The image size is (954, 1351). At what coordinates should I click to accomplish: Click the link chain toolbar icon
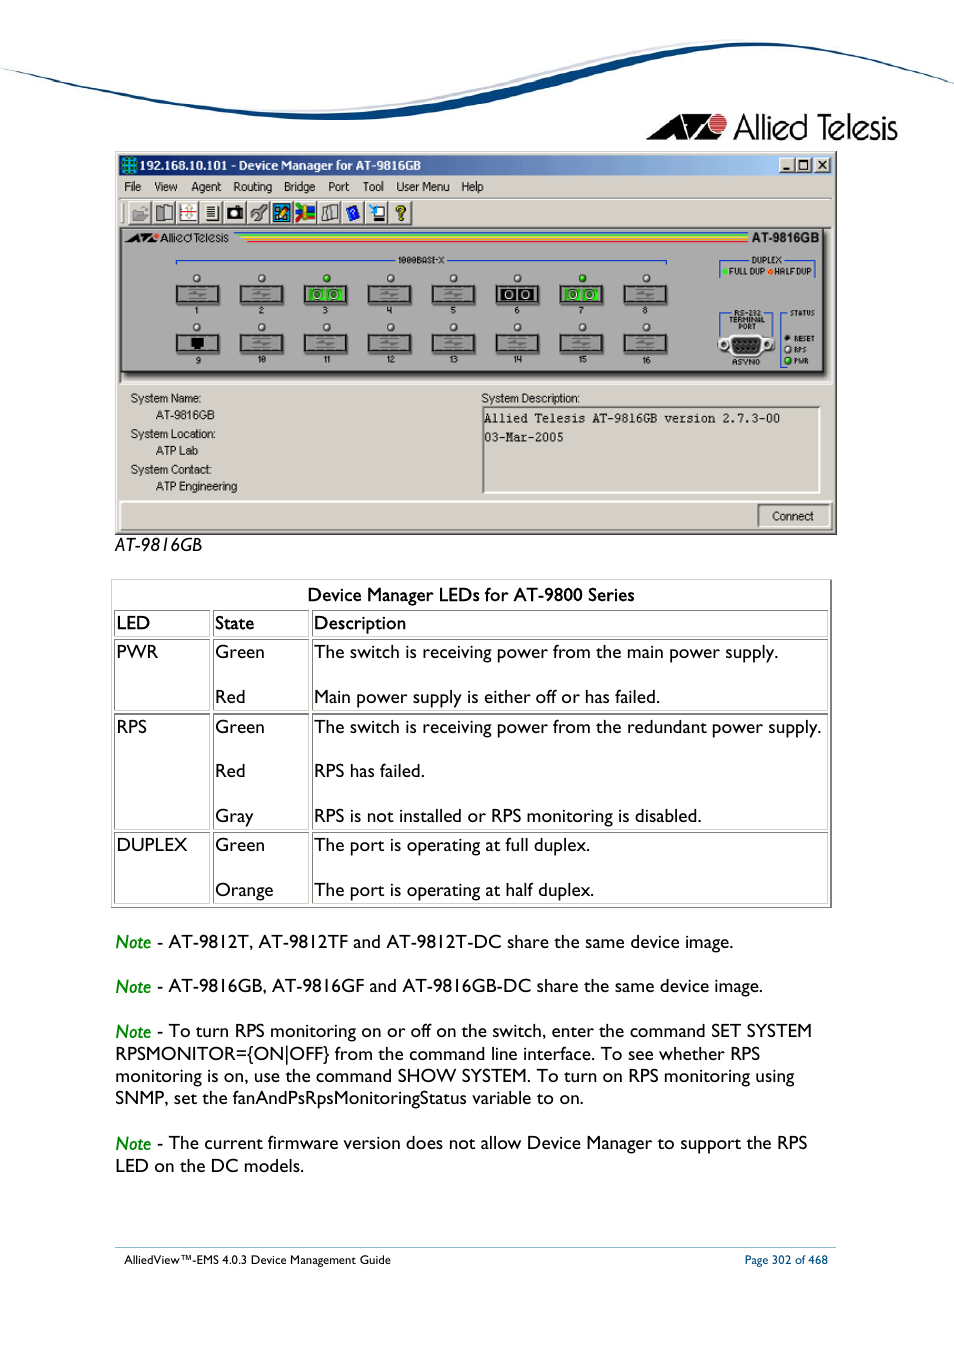(259, 213)
